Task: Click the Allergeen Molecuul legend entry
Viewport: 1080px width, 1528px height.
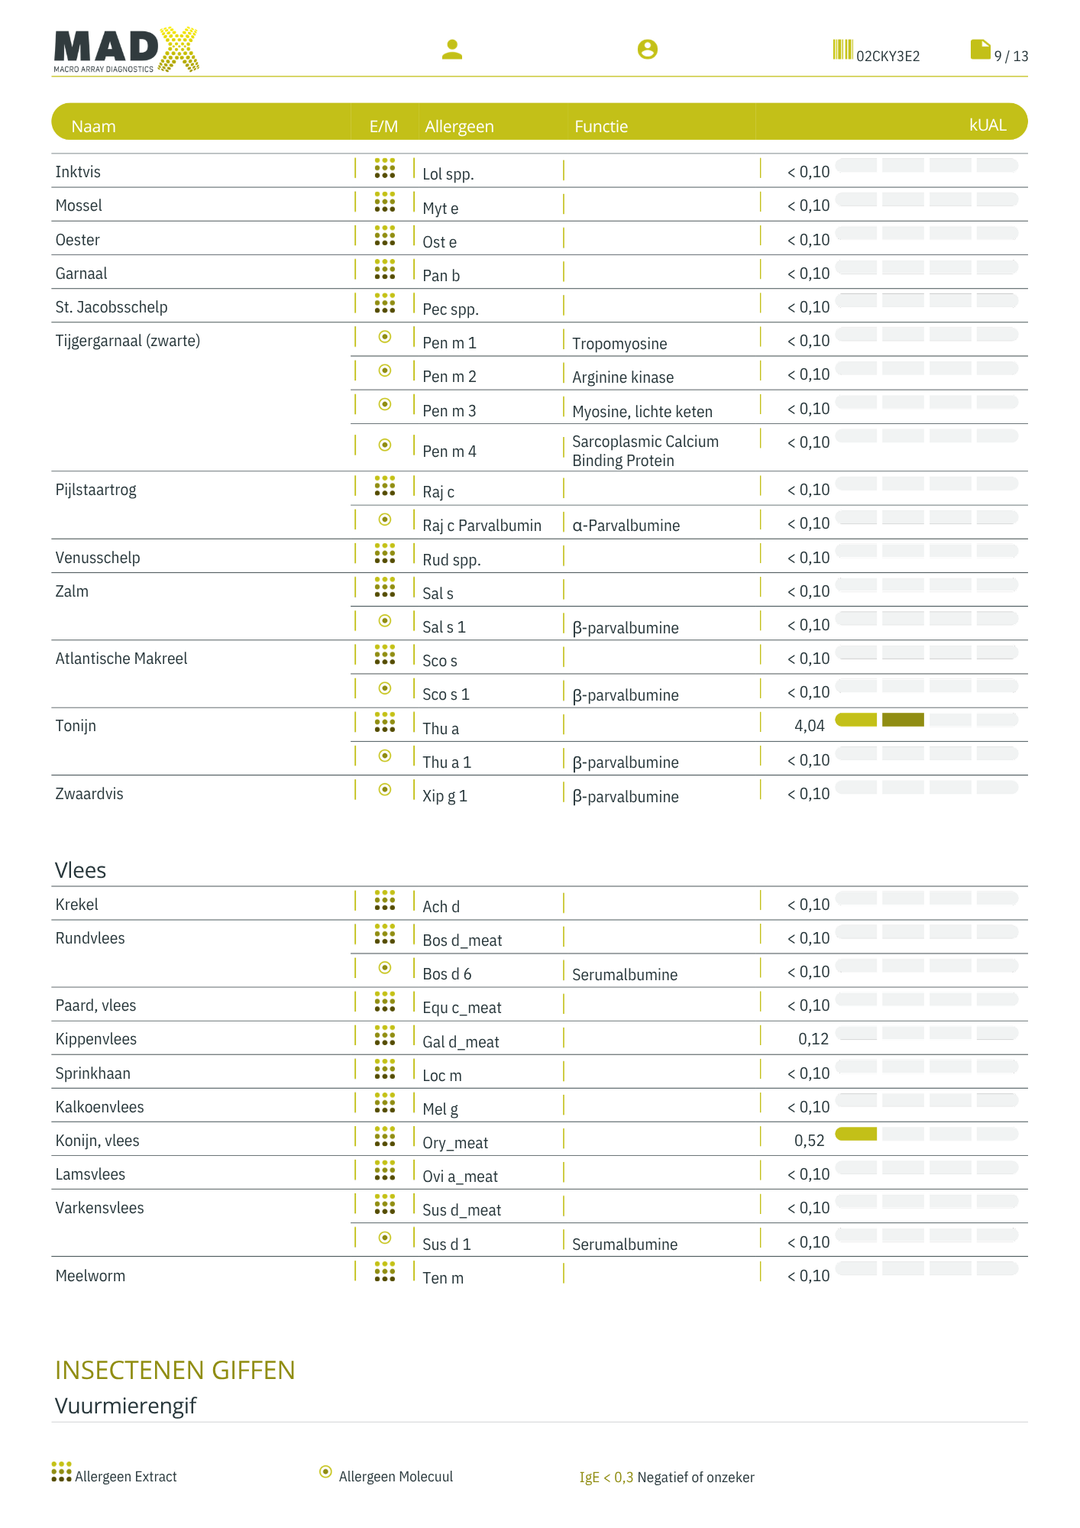Action: click(x=385, y=1475)
